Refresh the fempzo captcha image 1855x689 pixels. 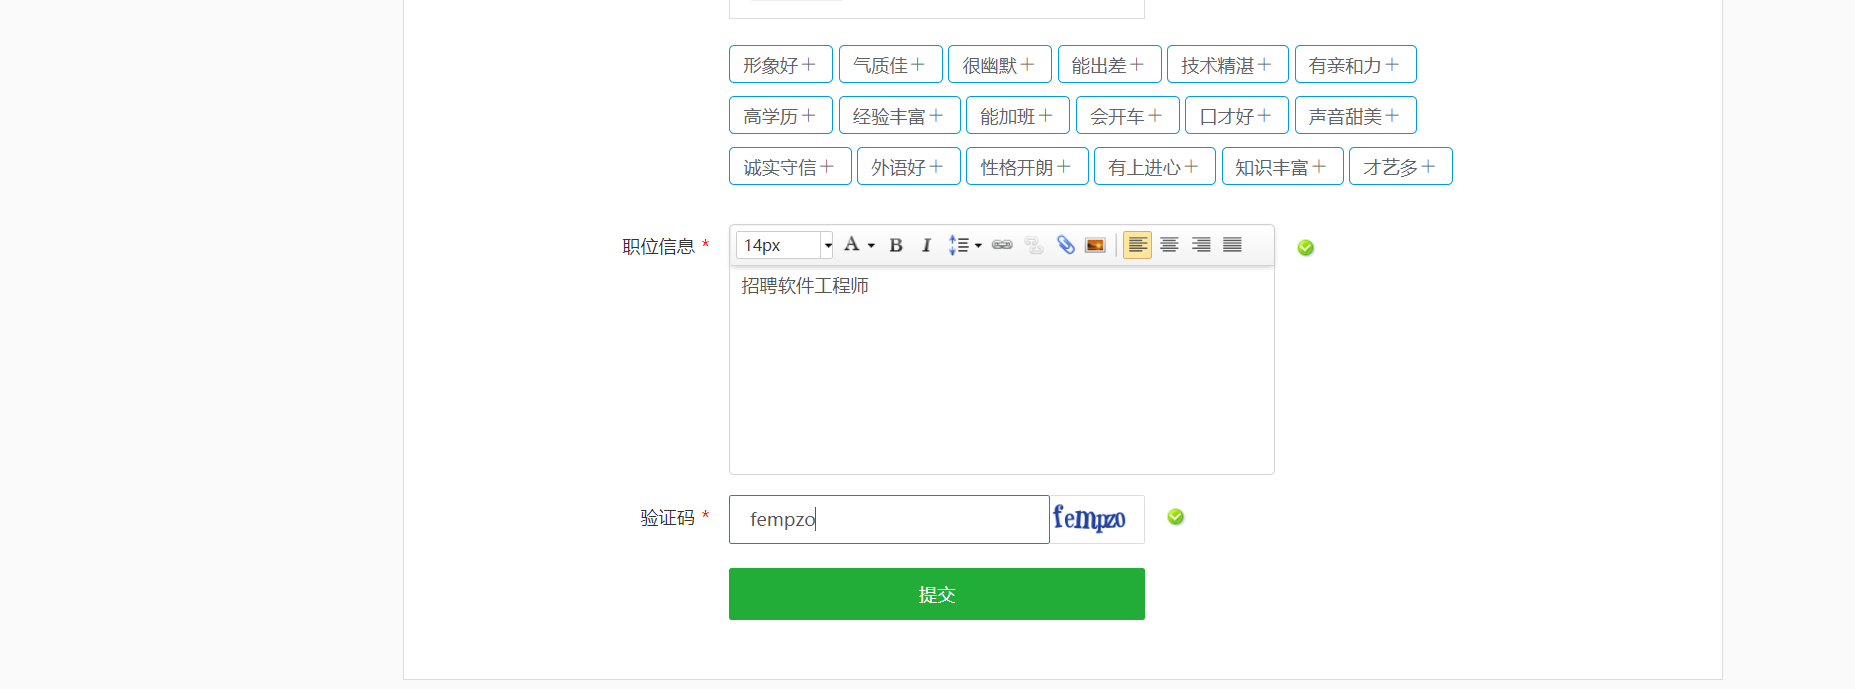click(x=1096, y=519)
